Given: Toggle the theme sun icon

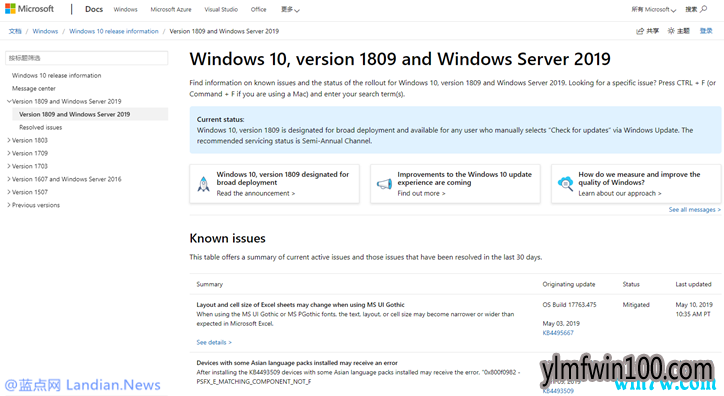Looking at the screenshot, I should pos(671,31).
